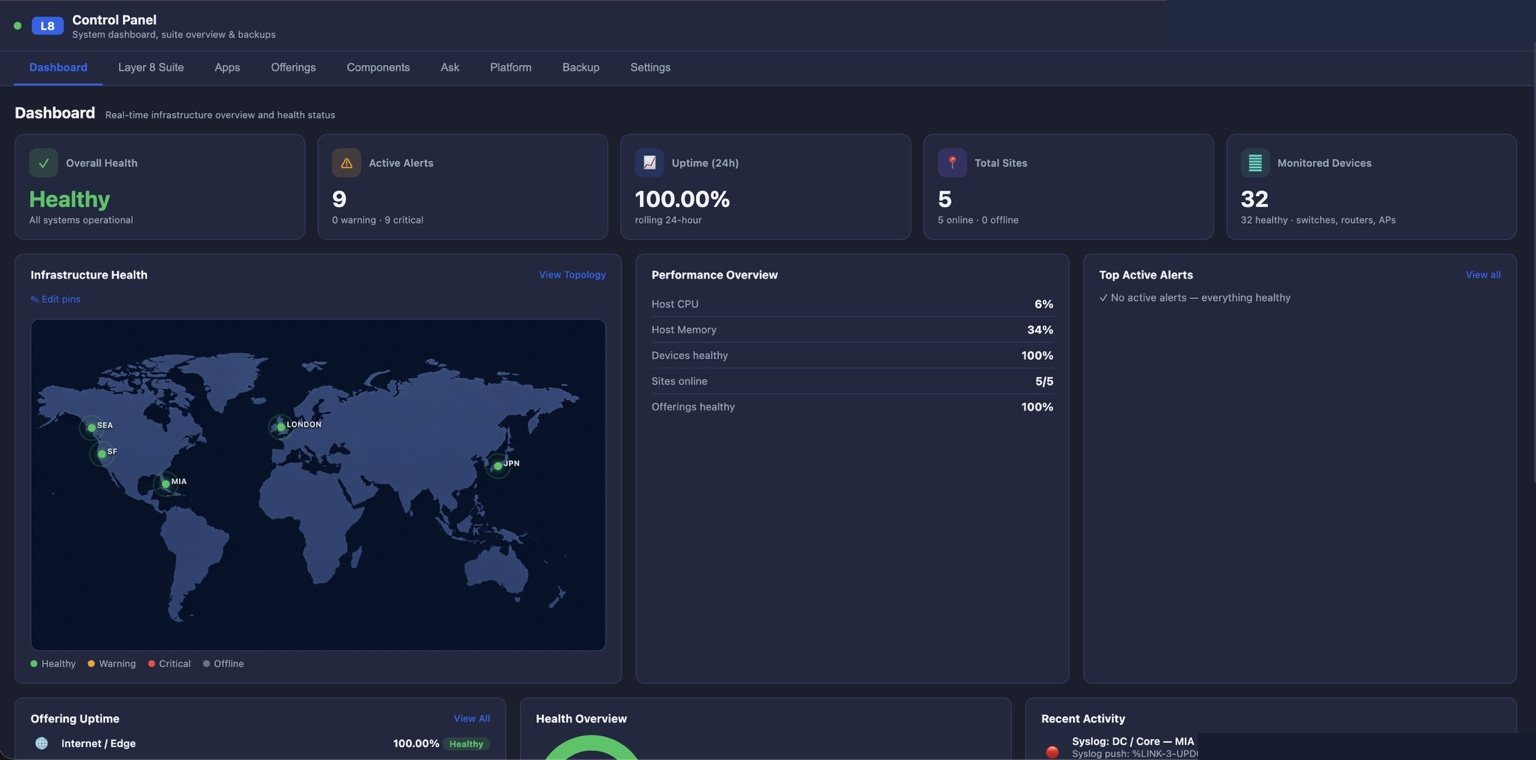This screenshot has height=760, width=1536.
Task: Click the Host CPU row
Action: tap(852, 304)
